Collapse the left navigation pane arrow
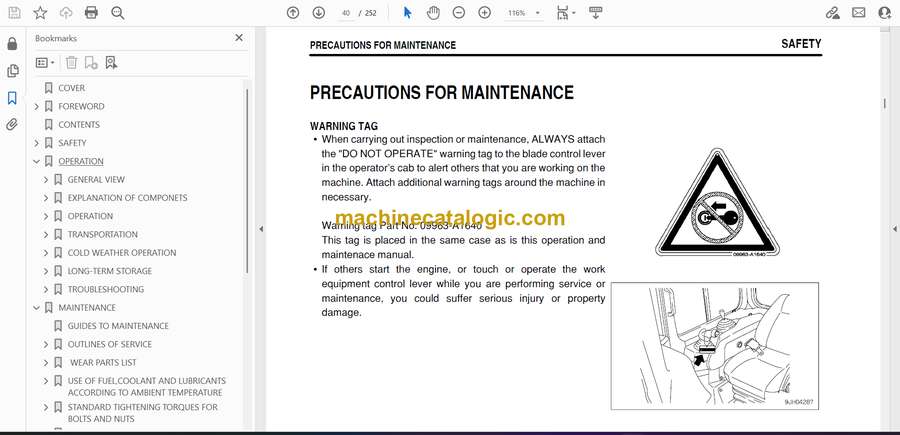Viewport: 900px width, 435px height. tap(261, 229)
